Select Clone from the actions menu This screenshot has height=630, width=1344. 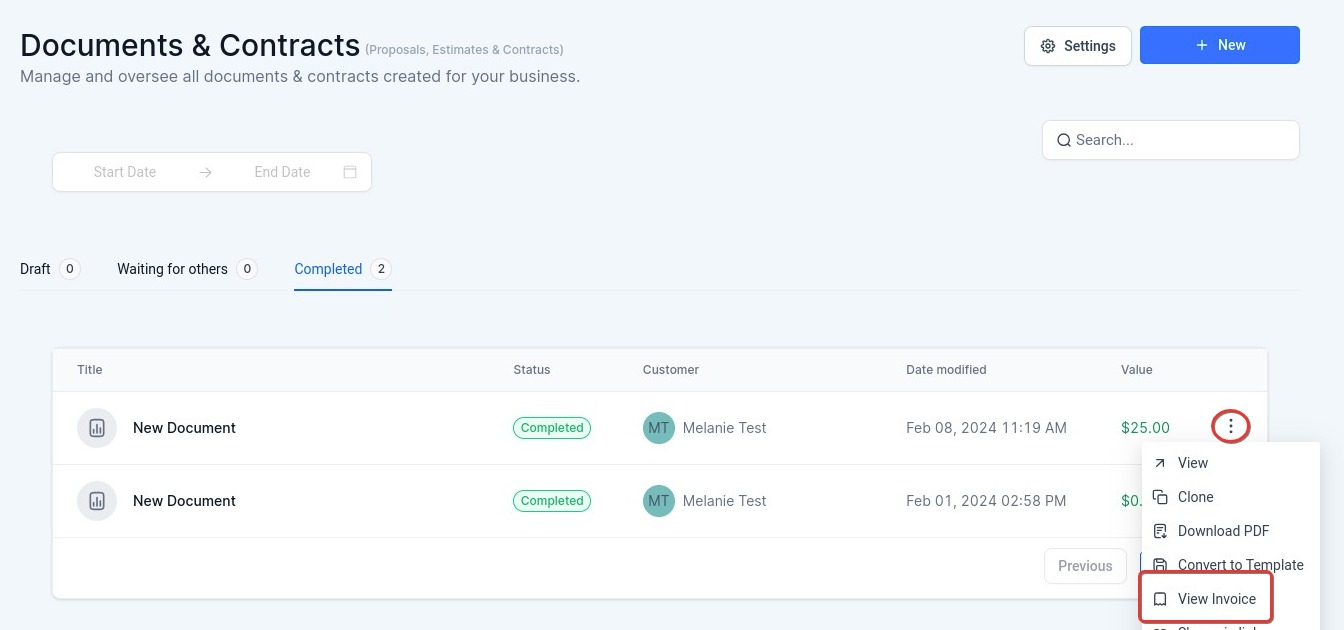(x=1196, y=496)
